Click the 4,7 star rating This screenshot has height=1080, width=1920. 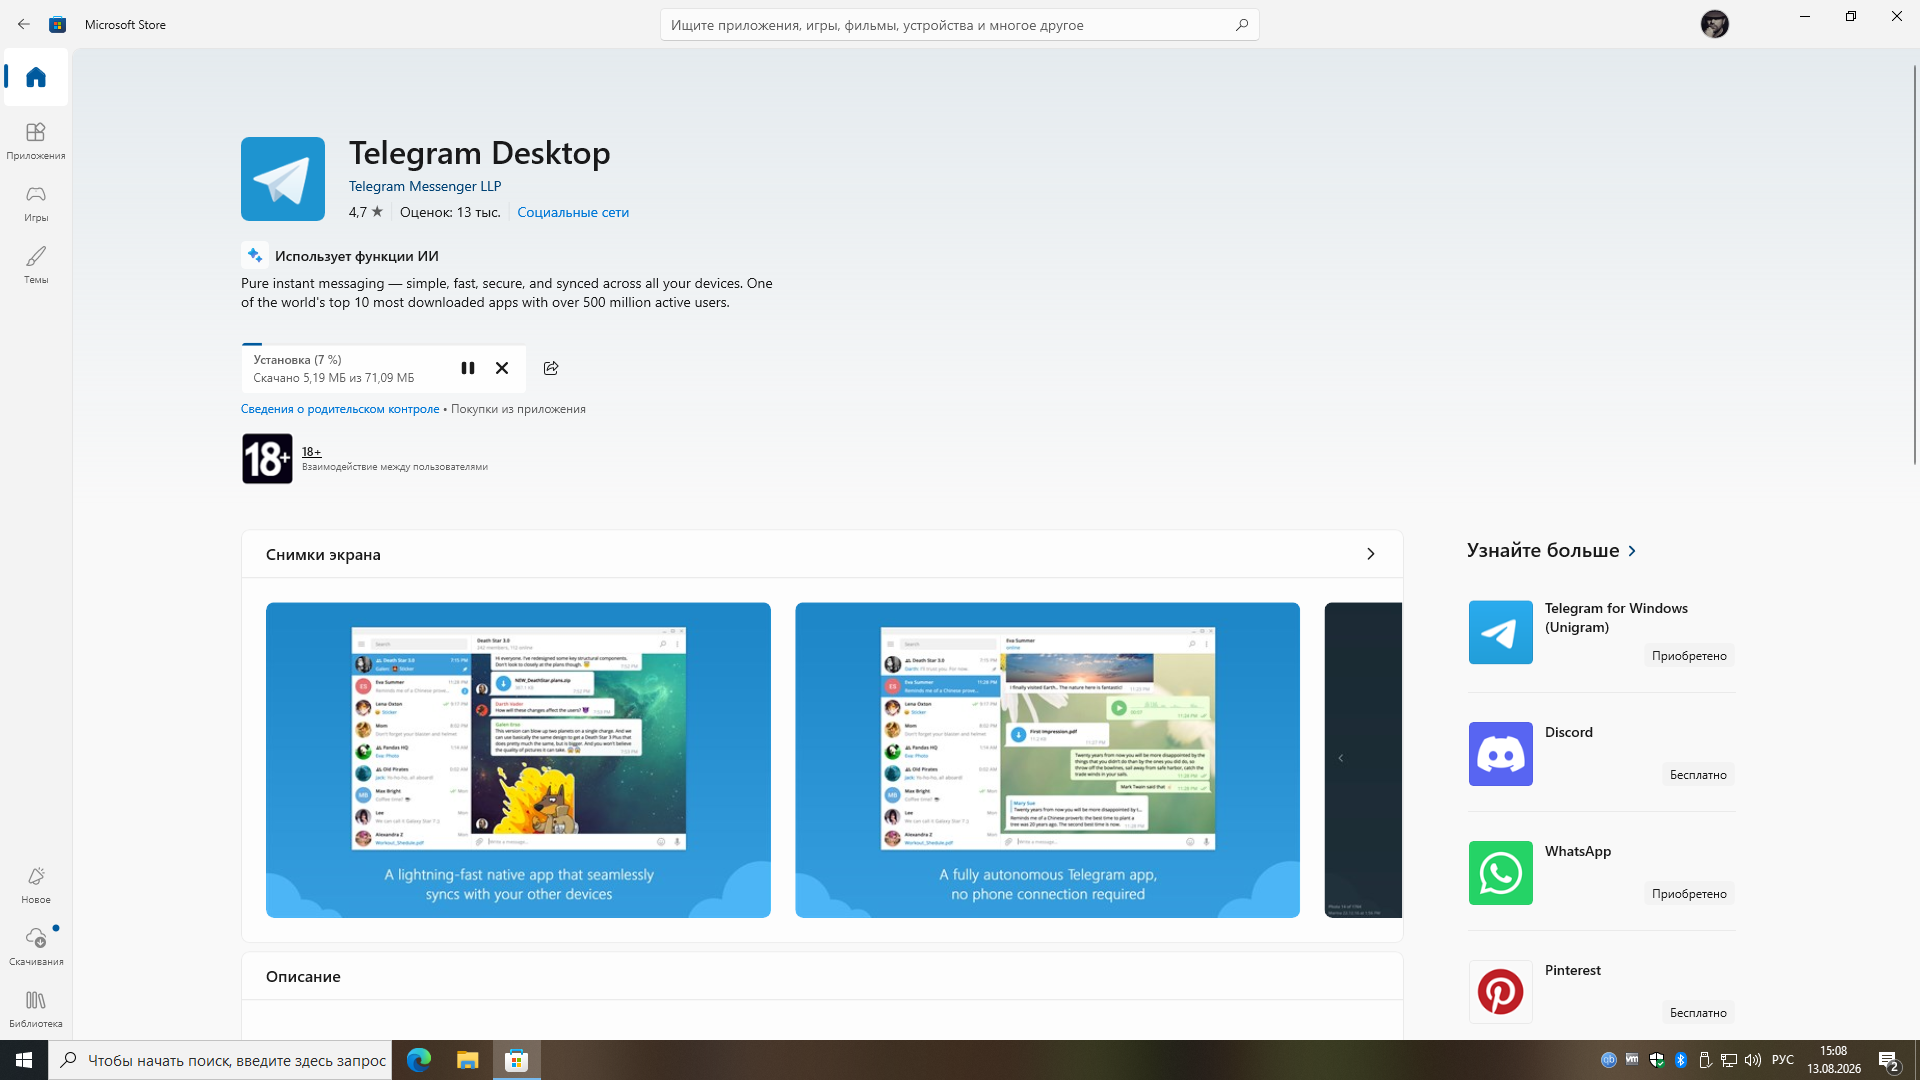click(366, 212)
